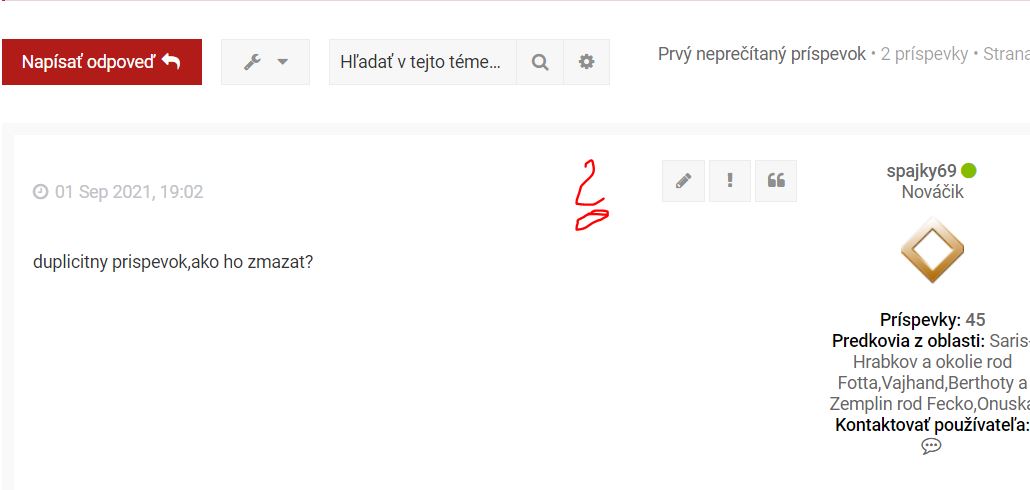Screen dimensions: 1030x490
Task: Open advanced search via the gear icon
Action: [x=587, y=62]
